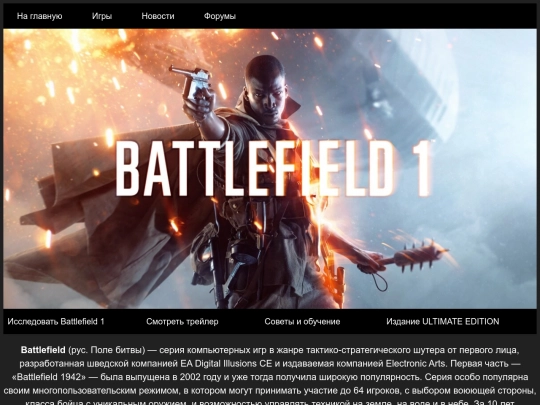Open the Новости page
Screen dimensions: 540x405
(x=158, y=16)
